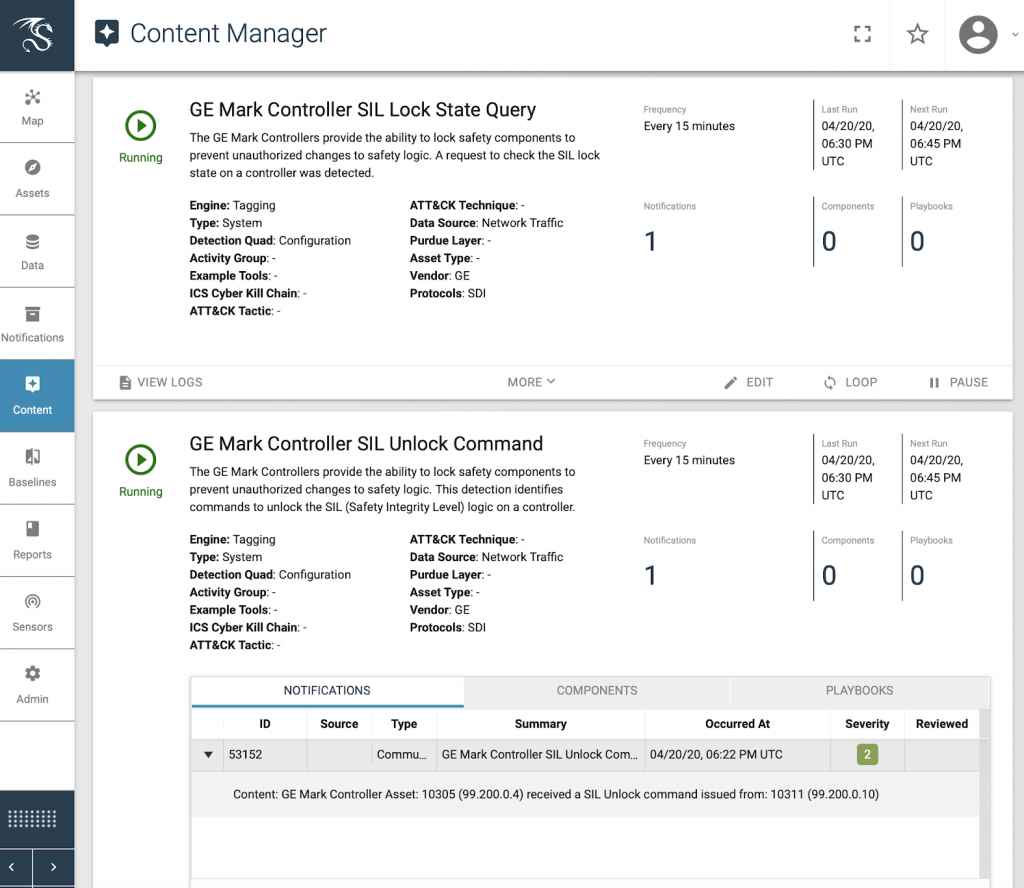The height and width of the screenshot is (888, 1024).
Task: Click the right arrow at sidebar bottom
Action: point(54,867)
